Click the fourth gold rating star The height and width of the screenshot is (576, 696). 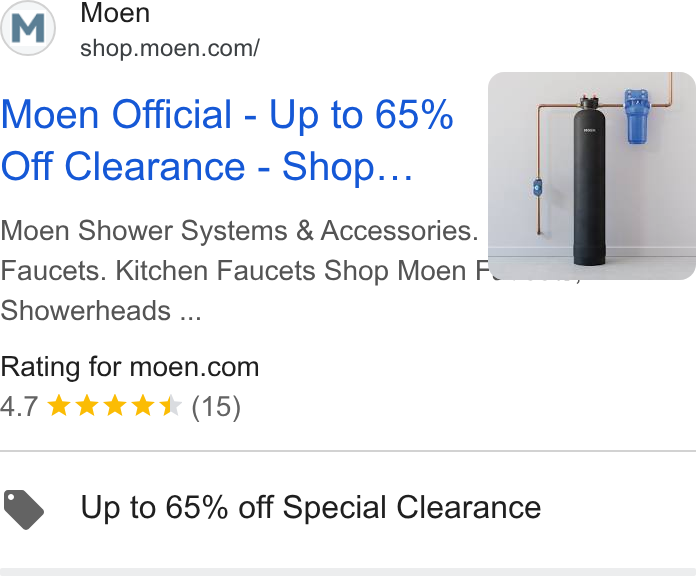pos(143,406)
